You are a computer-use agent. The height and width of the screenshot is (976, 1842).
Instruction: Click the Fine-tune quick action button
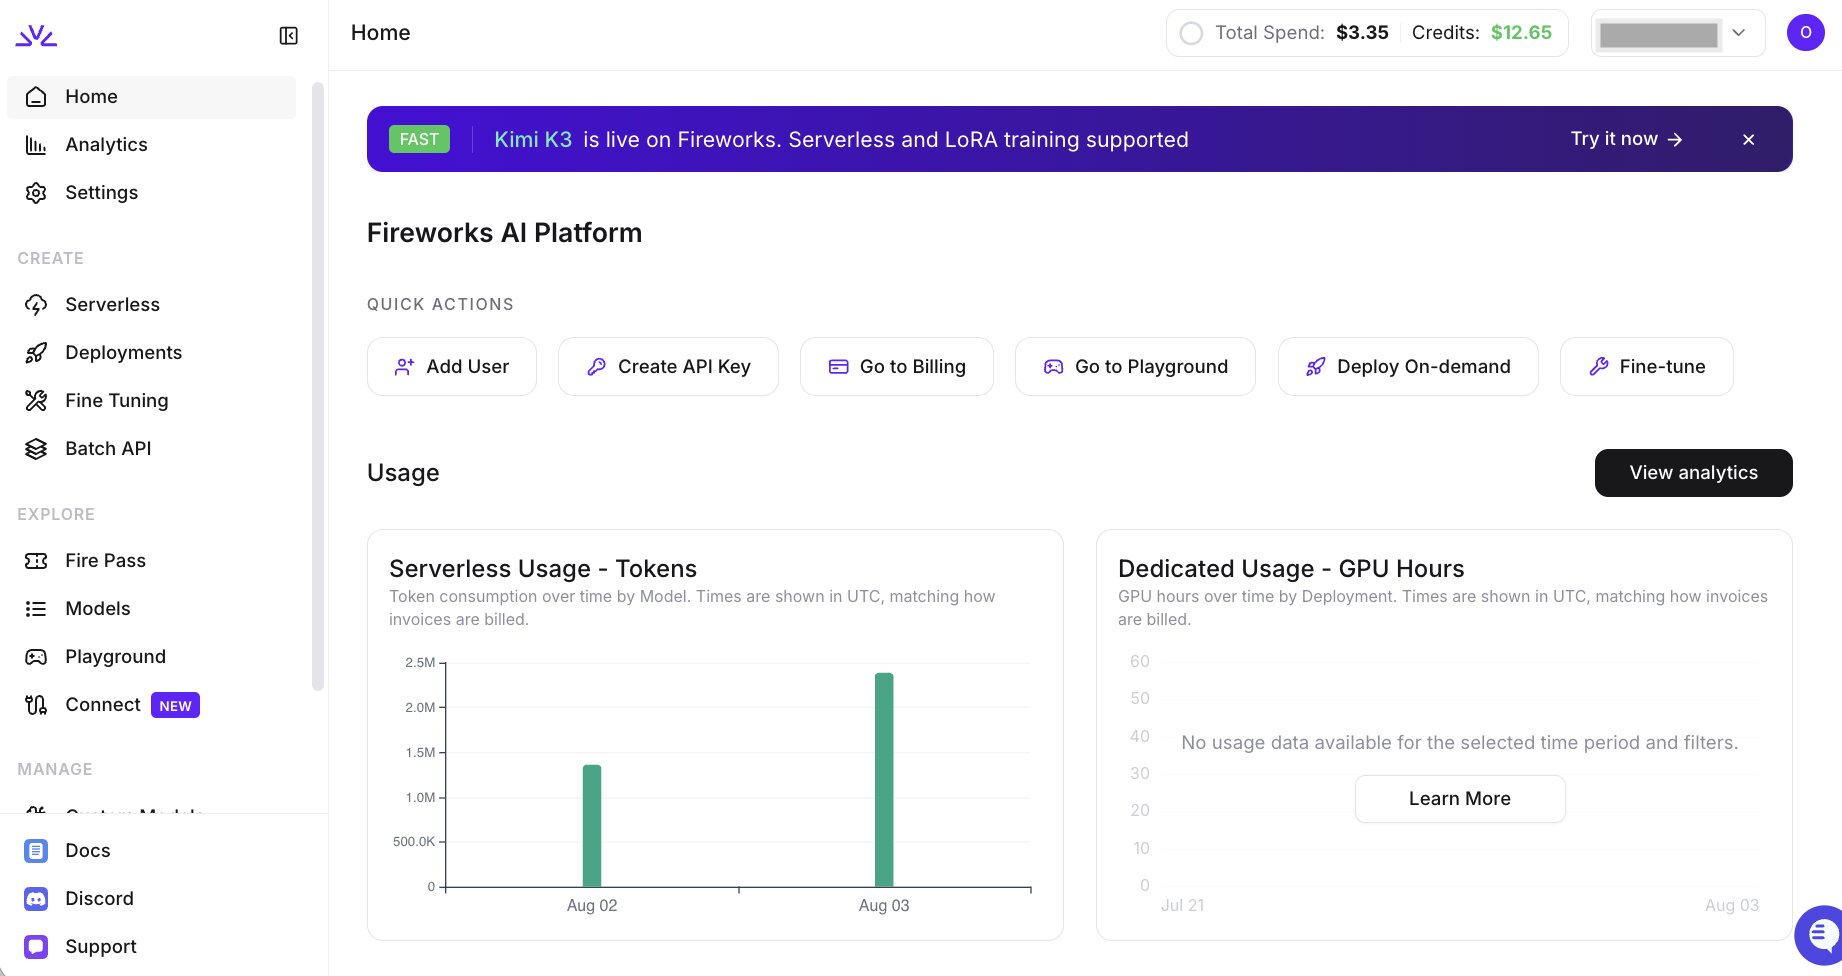coord(1647,367)
